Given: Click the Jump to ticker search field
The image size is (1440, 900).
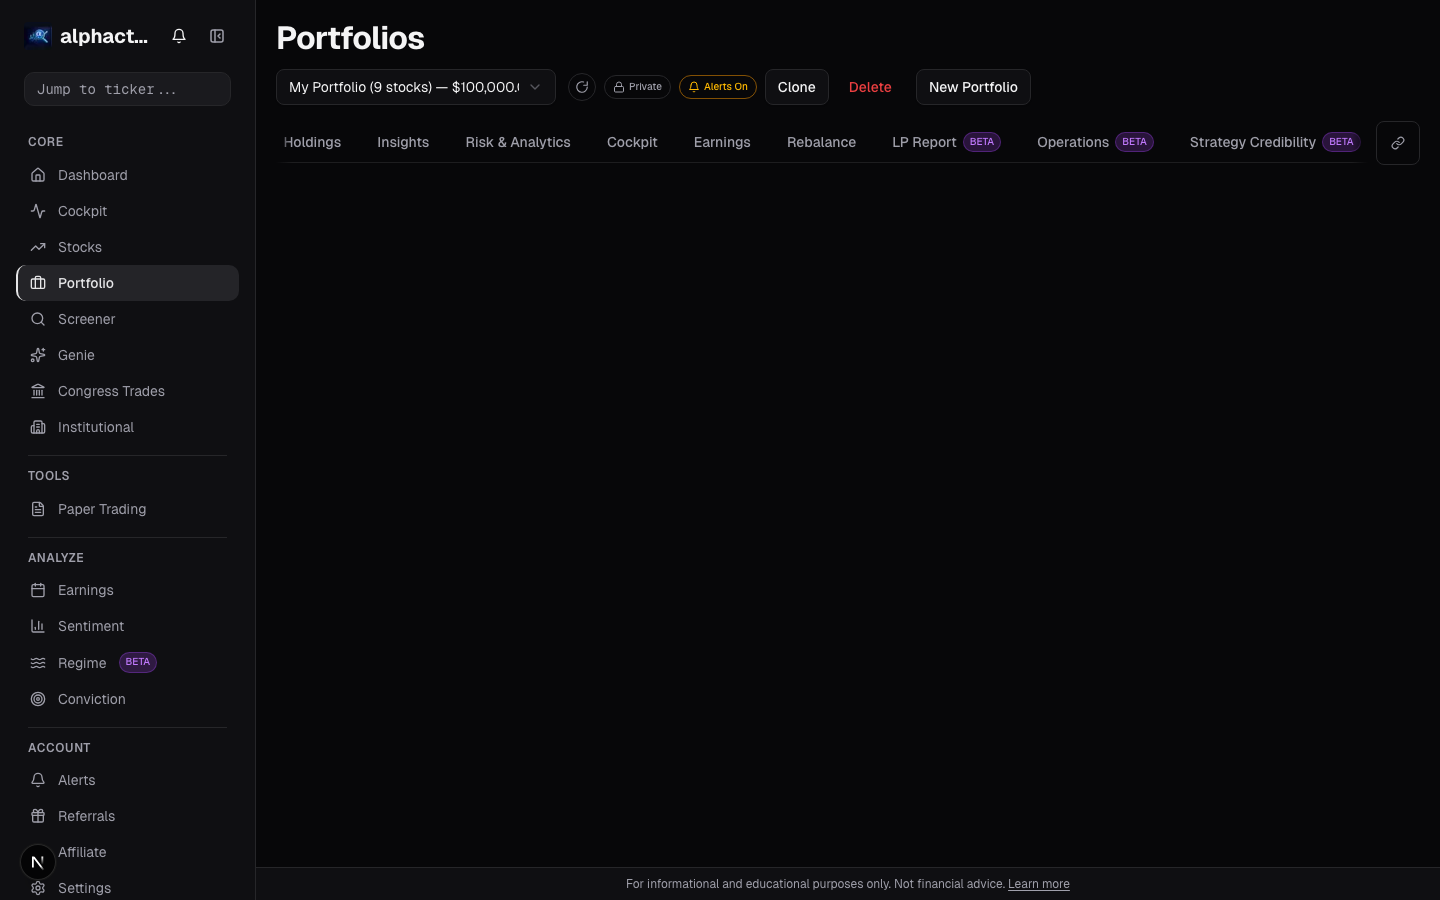Looking at the screenshot, I should (x=127, y=89).
